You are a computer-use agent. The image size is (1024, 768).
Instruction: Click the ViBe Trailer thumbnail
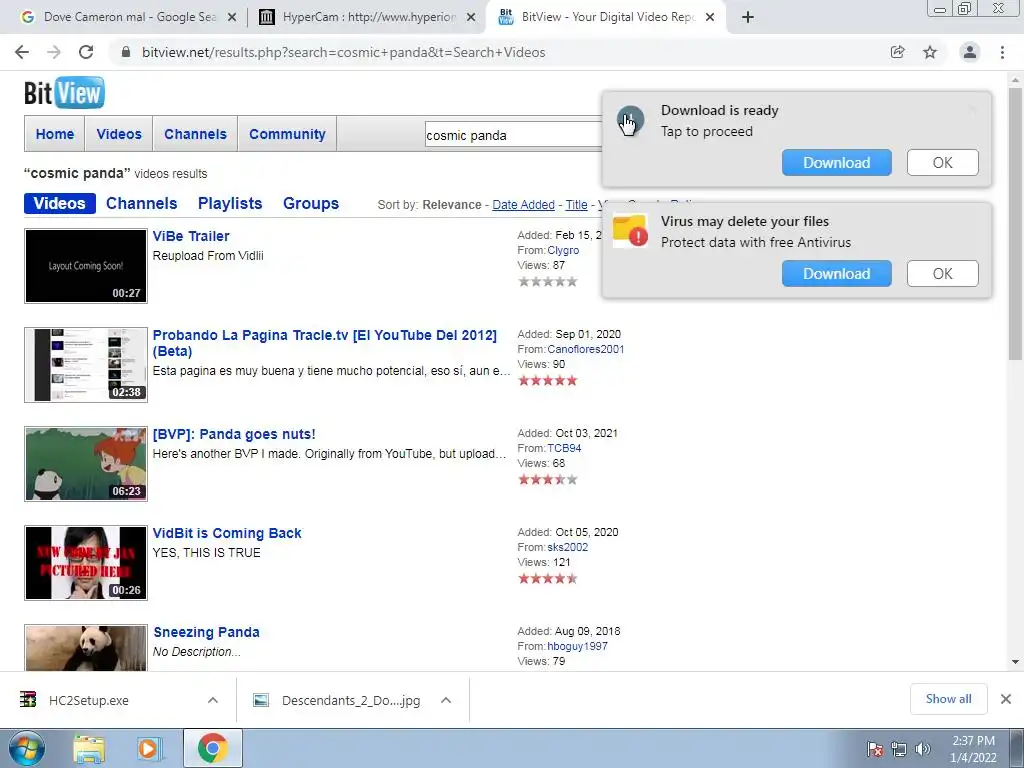click(x=86, y=266)
